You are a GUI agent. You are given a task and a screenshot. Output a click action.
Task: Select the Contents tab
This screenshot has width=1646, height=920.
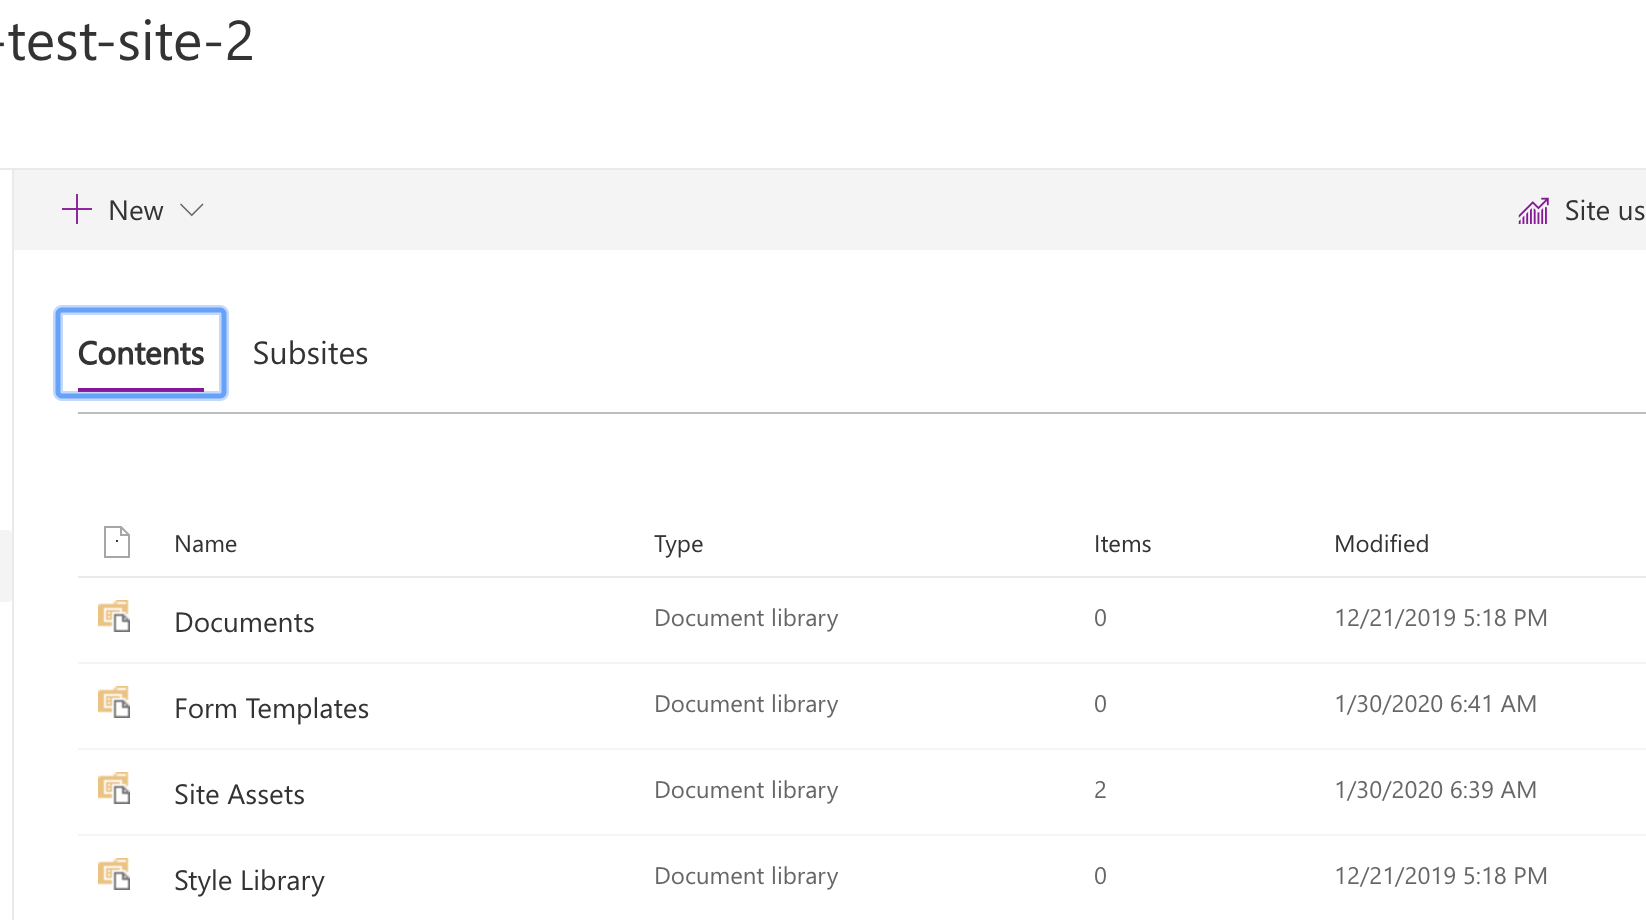[x=140, y=352]
